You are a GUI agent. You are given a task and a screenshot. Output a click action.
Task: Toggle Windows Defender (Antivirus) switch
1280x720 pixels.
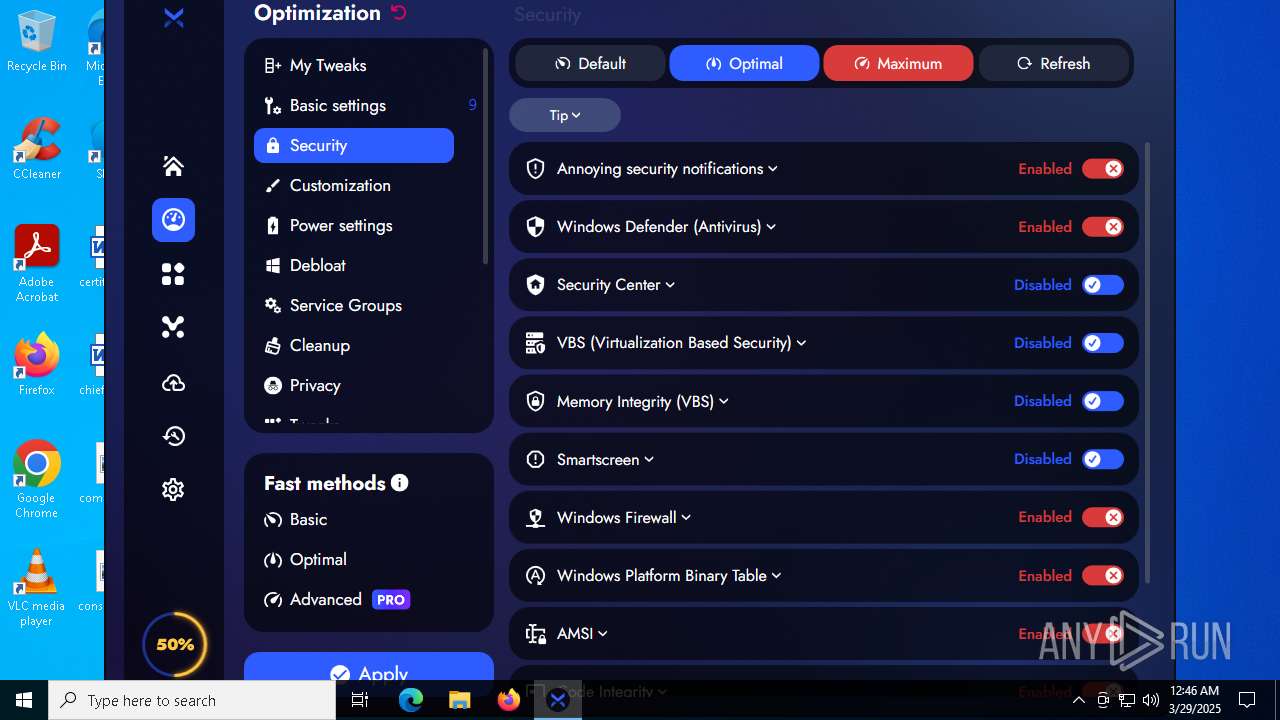[x=1103, y=227]
